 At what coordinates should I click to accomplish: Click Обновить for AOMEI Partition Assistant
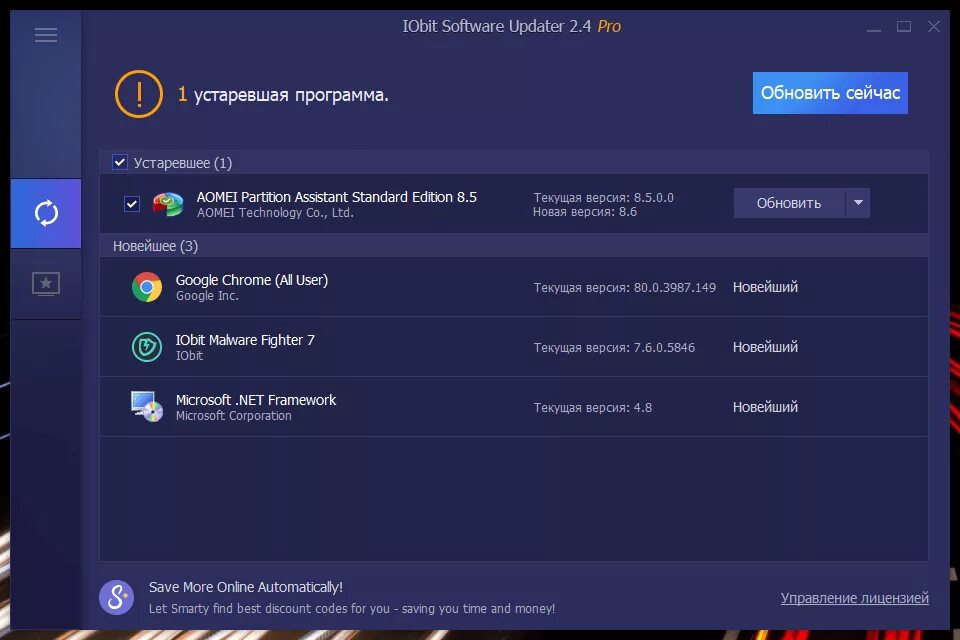pyautogui.click(x=789, y=203)
